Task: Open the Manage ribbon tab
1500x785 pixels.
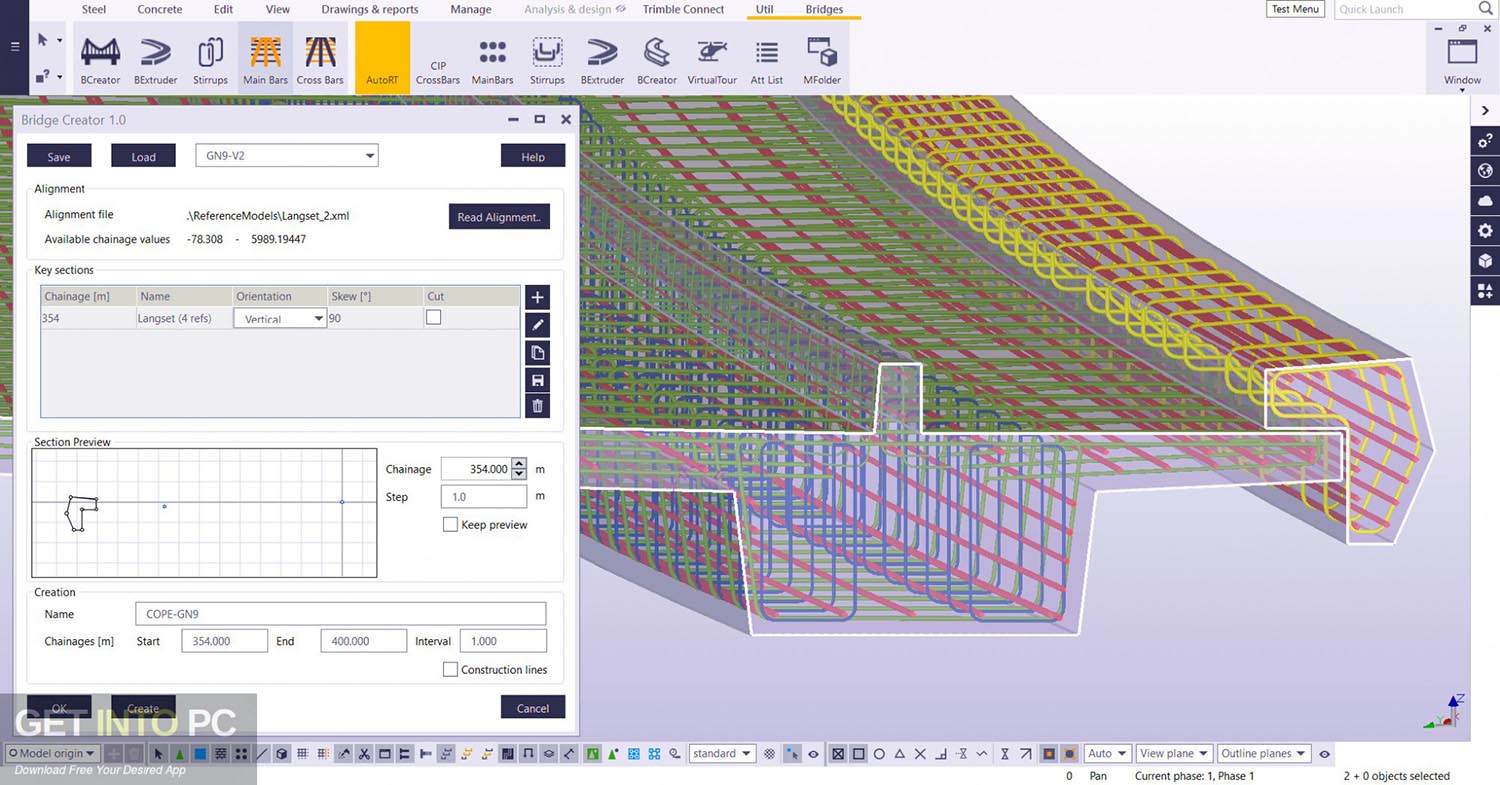Action: click(471, 9)
